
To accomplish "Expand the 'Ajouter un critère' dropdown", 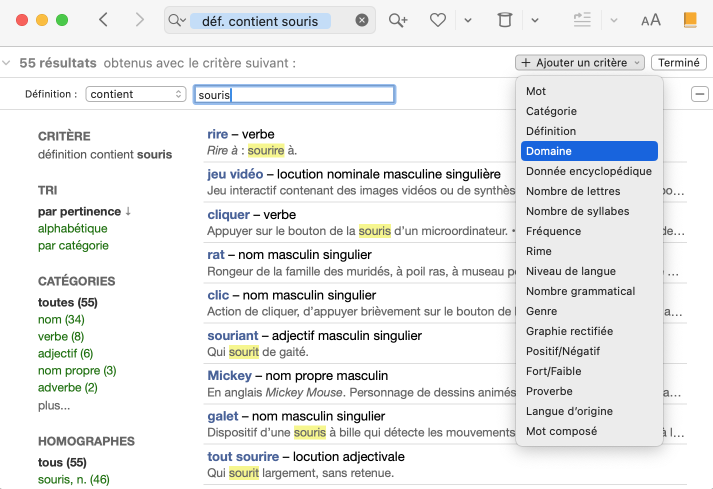I will point(581,63).
